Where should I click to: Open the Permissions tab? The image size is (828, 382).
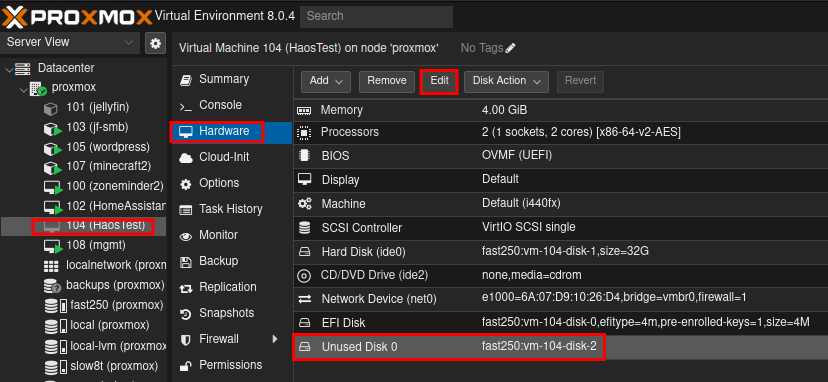231,365
